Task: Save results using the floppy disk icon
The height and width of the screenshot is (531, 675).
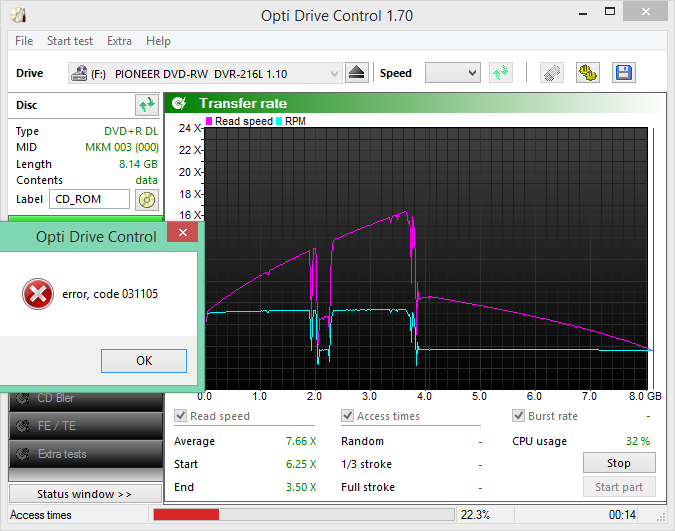Action: click(x=624, y=73)
